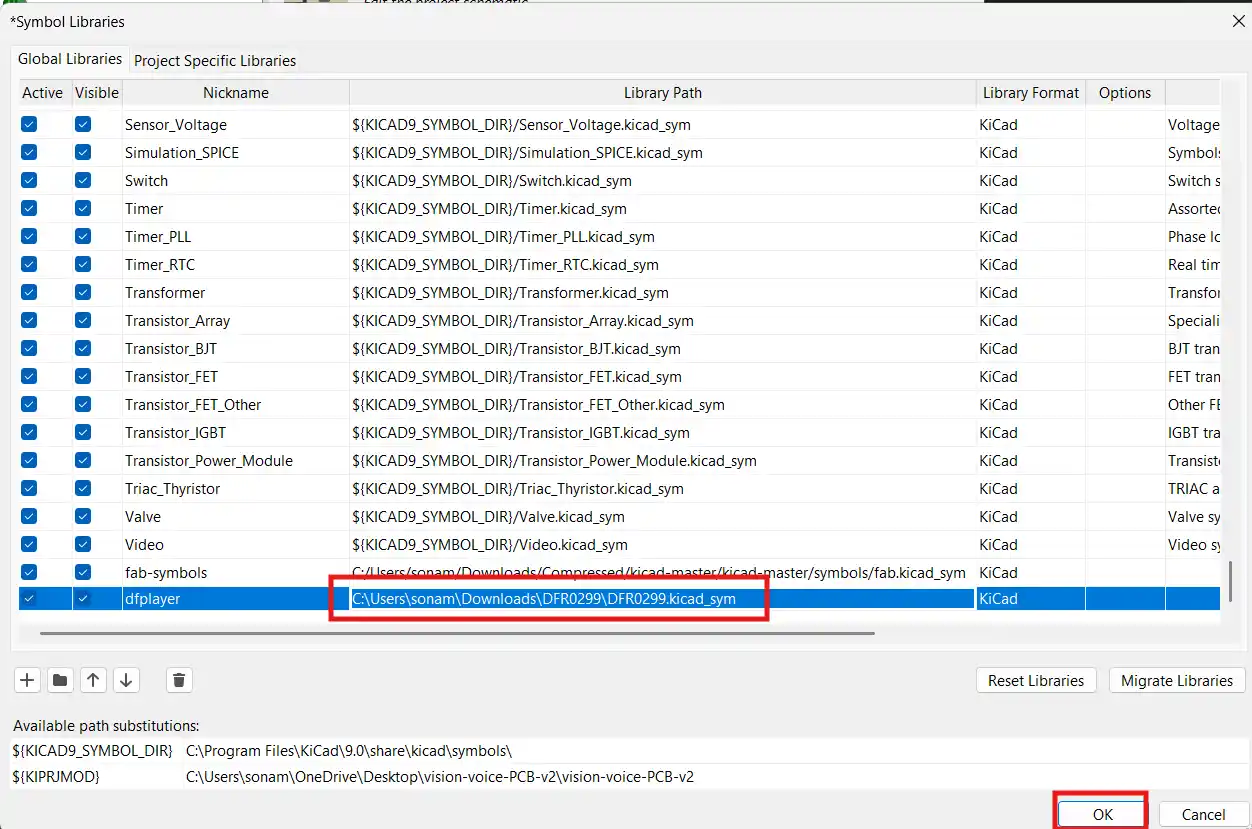
Task: Toggle Active checkbox for Valve library
Action: pos(29,517)
